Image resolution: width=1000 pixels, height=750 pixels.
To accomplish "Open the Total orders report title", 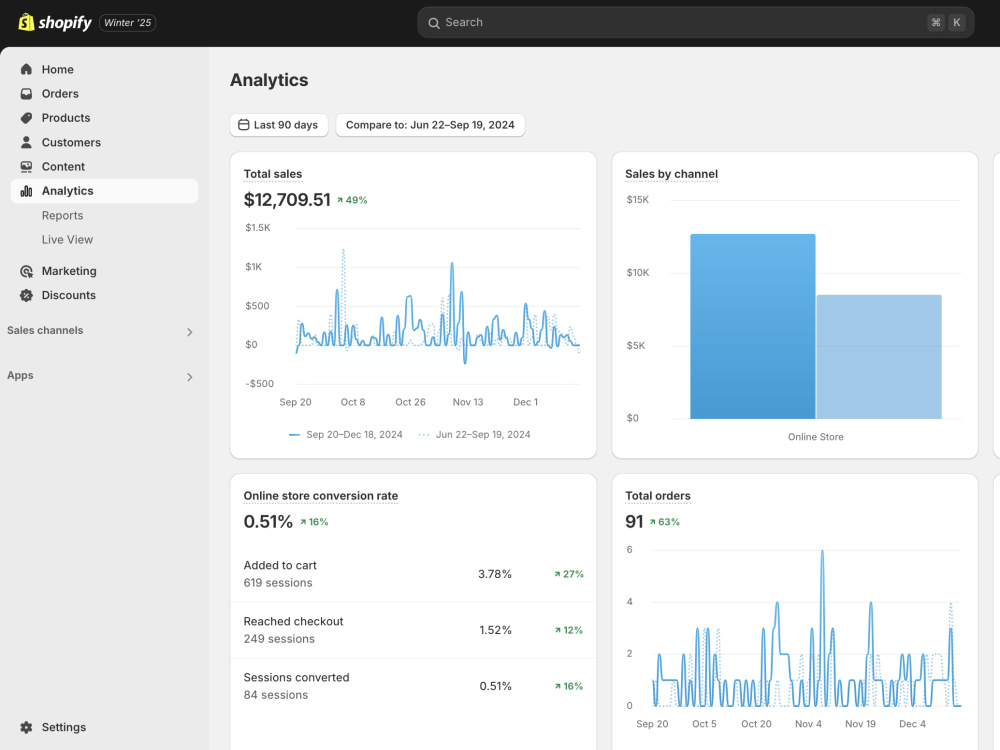I will coord(658,496).
